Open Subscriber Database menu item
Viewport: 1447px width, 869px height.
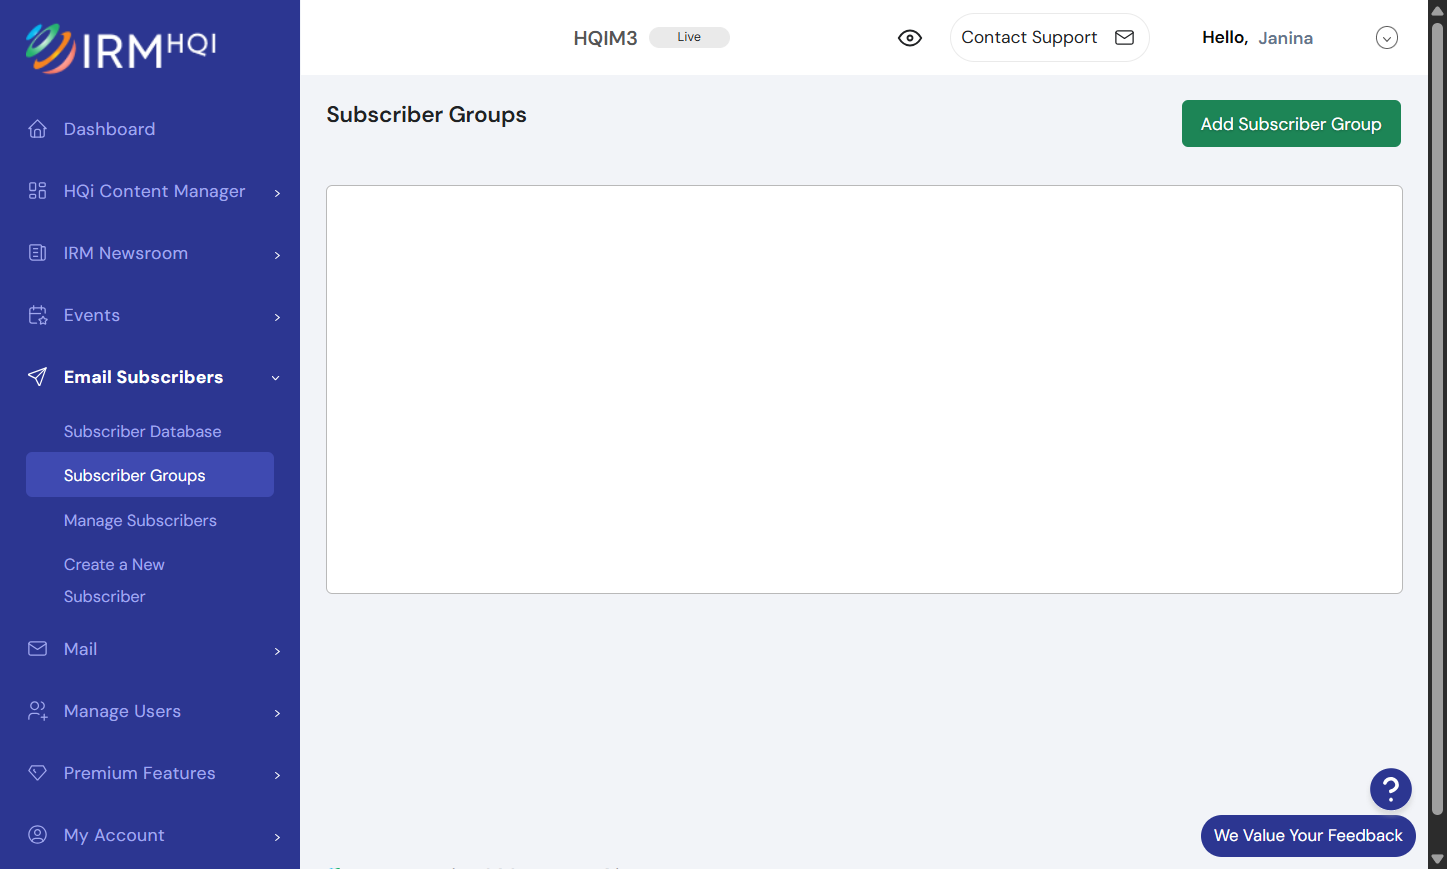coord(143,431)
